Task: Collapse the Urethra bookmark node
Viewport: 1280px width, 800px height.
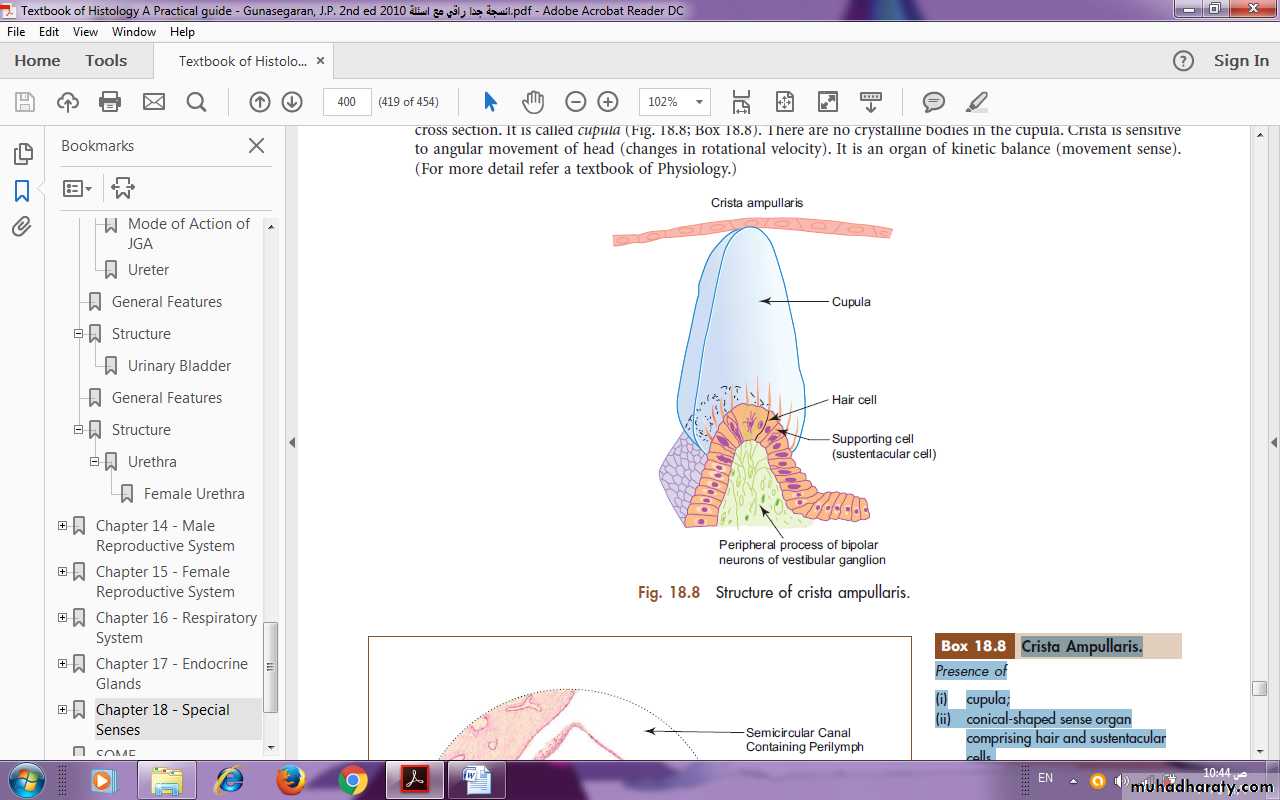Action: (95, 462)
